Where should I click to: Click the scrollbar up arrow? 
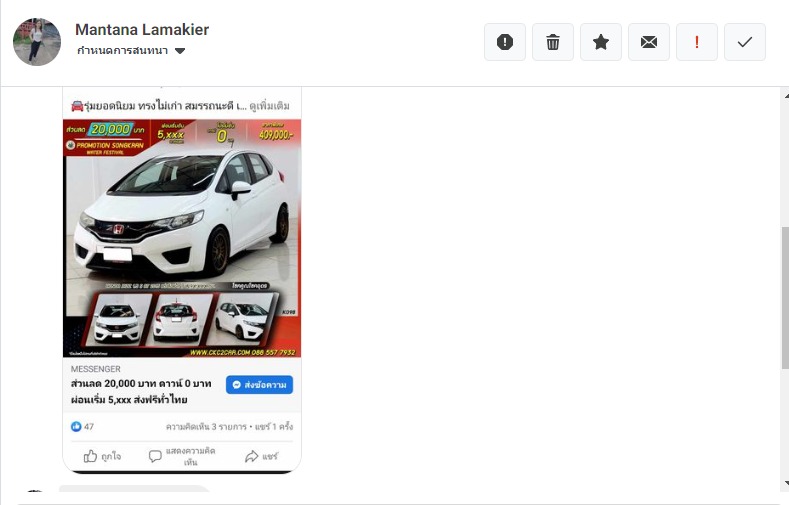tap(785, 95)
